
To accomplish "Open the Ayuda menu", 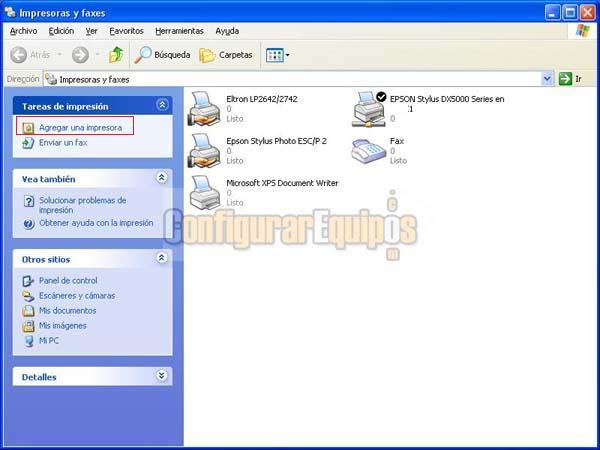I will [227, 31].
